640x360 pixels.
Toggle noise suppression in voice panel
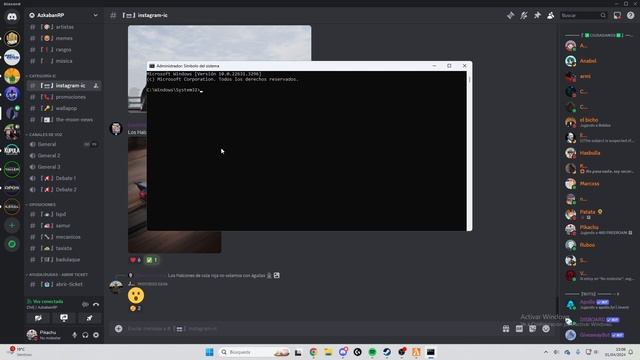pos(85,304)
